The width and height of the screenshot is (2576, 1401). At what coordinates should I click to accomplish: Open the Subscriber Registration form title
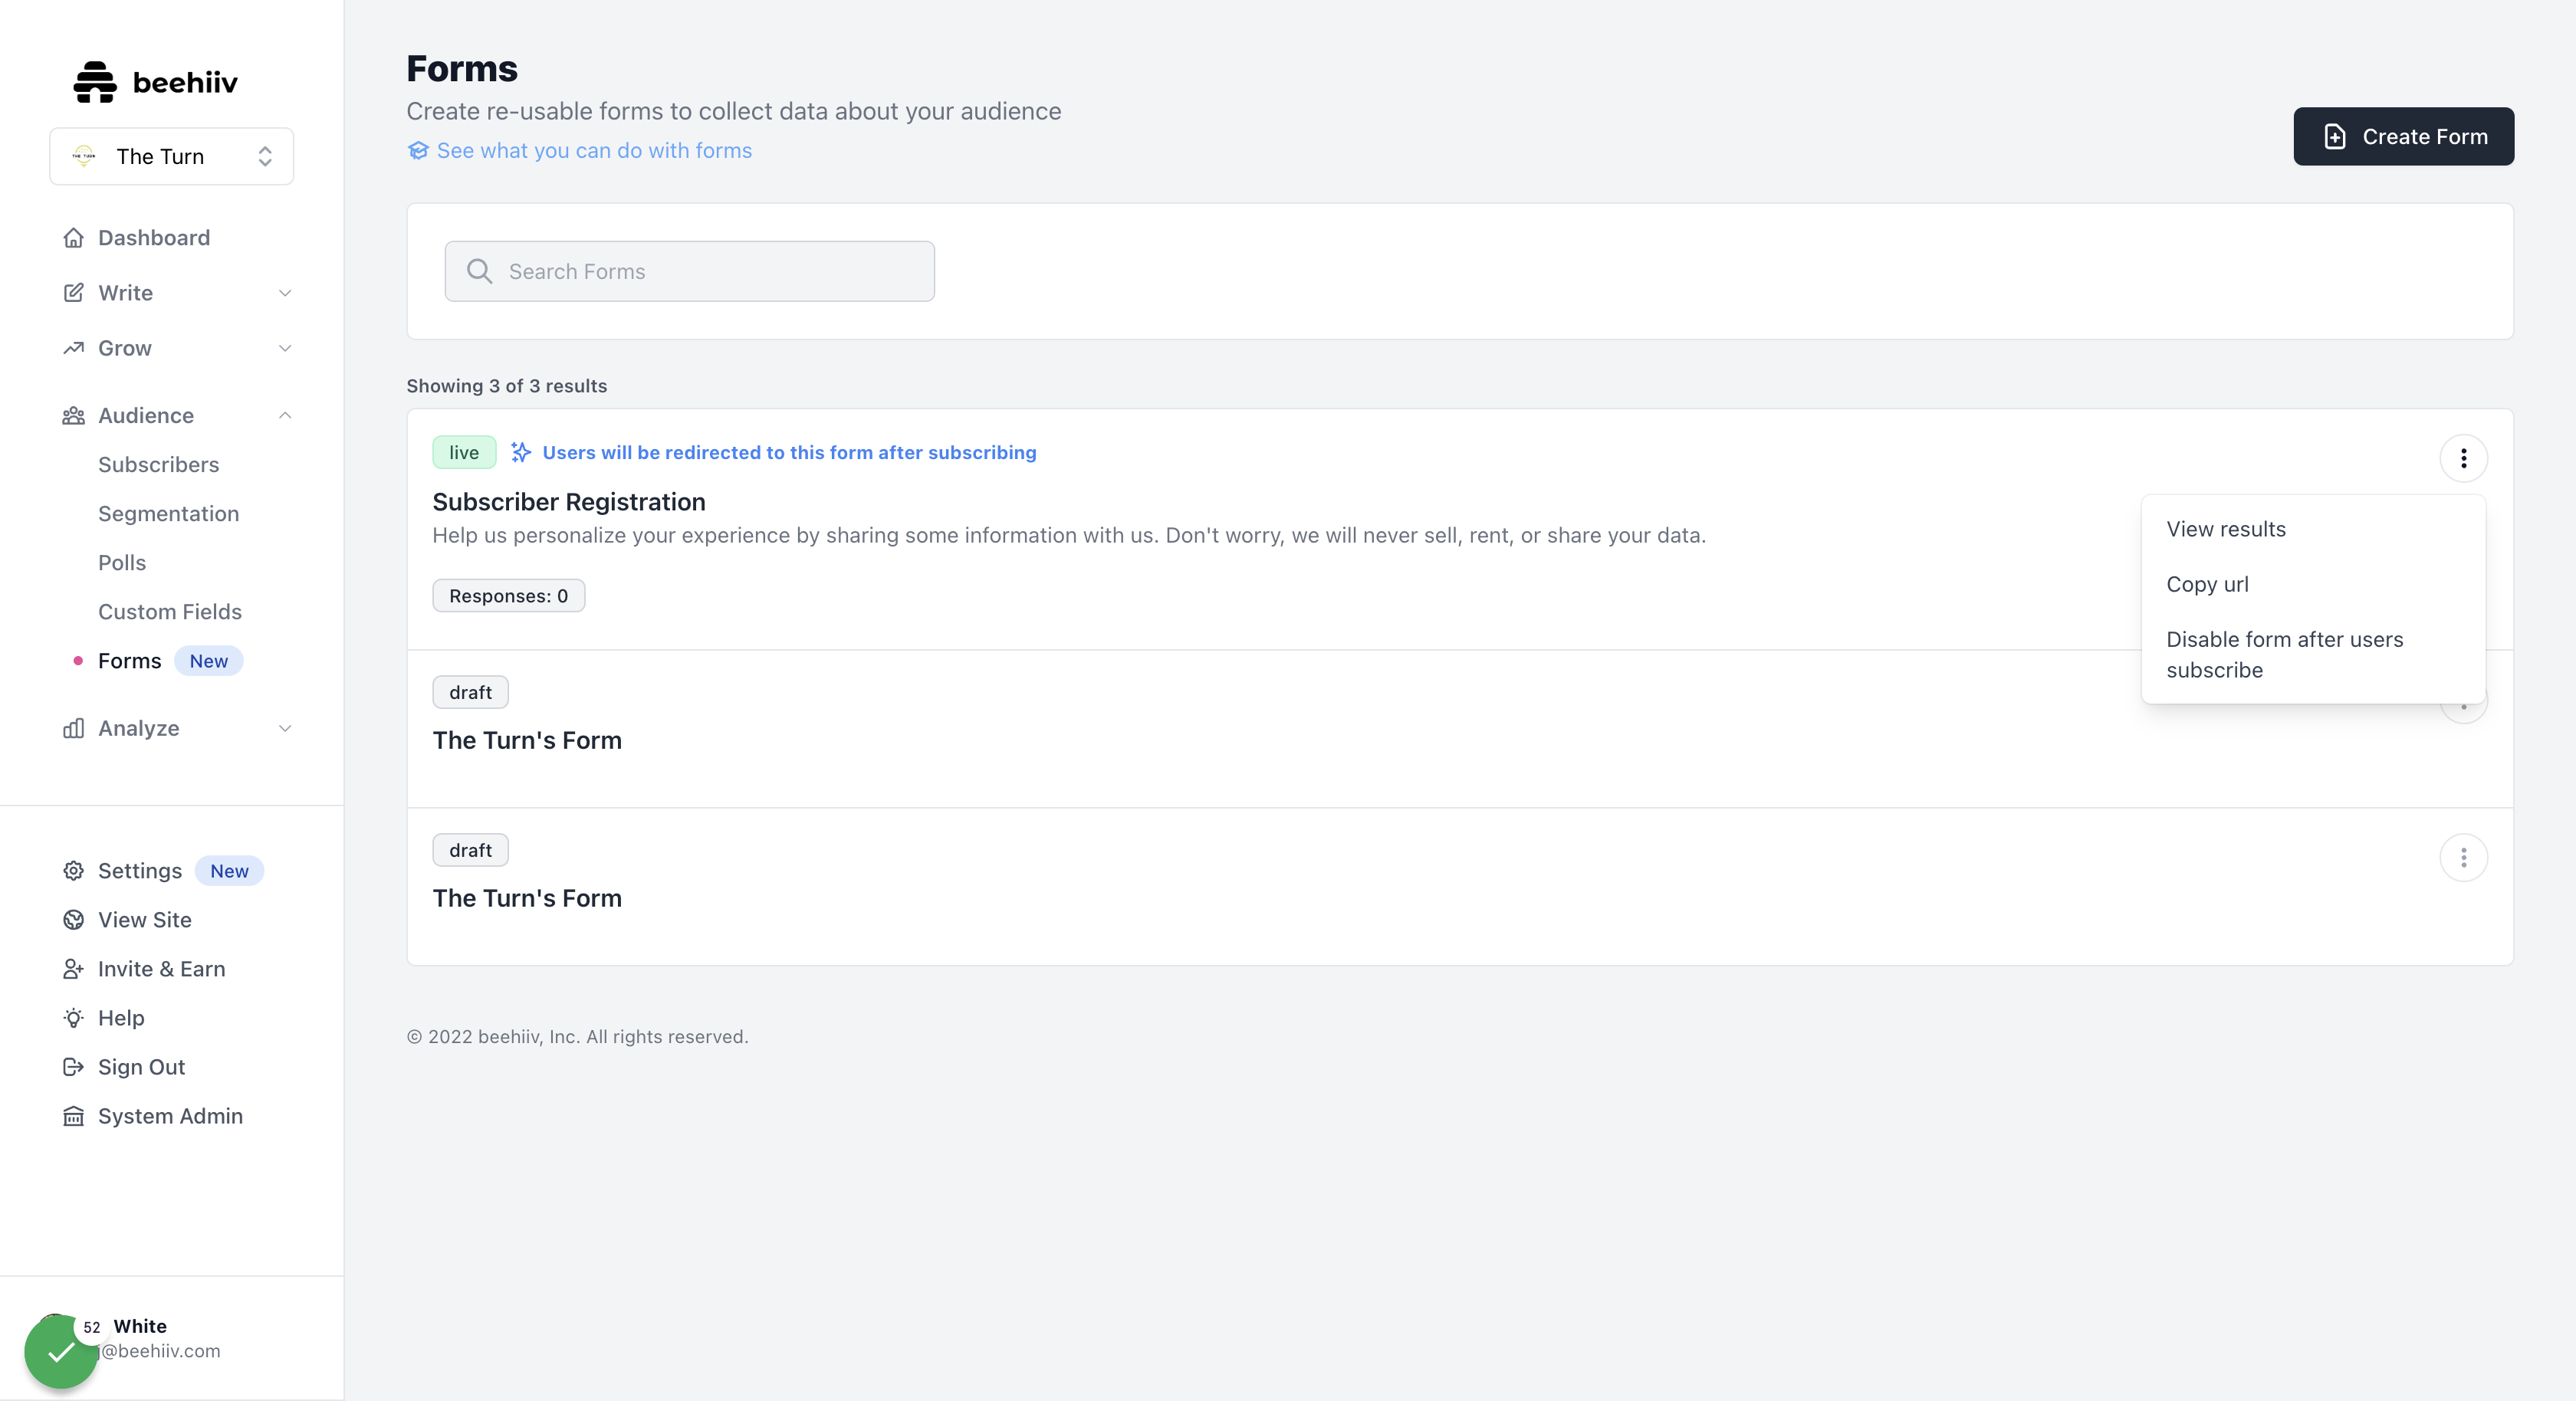point(569,502)
